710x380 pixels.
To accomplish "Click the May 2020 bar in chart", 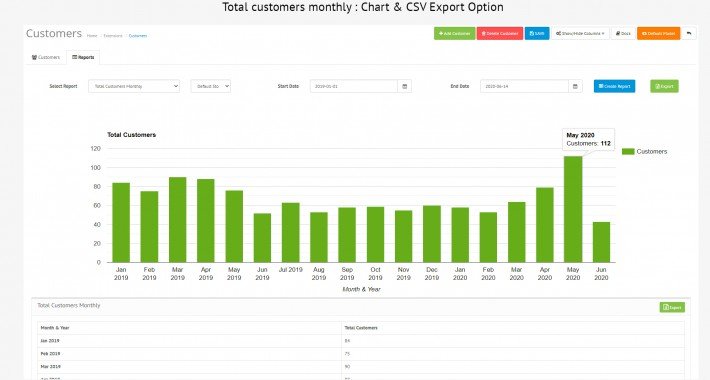I will 573,209.
